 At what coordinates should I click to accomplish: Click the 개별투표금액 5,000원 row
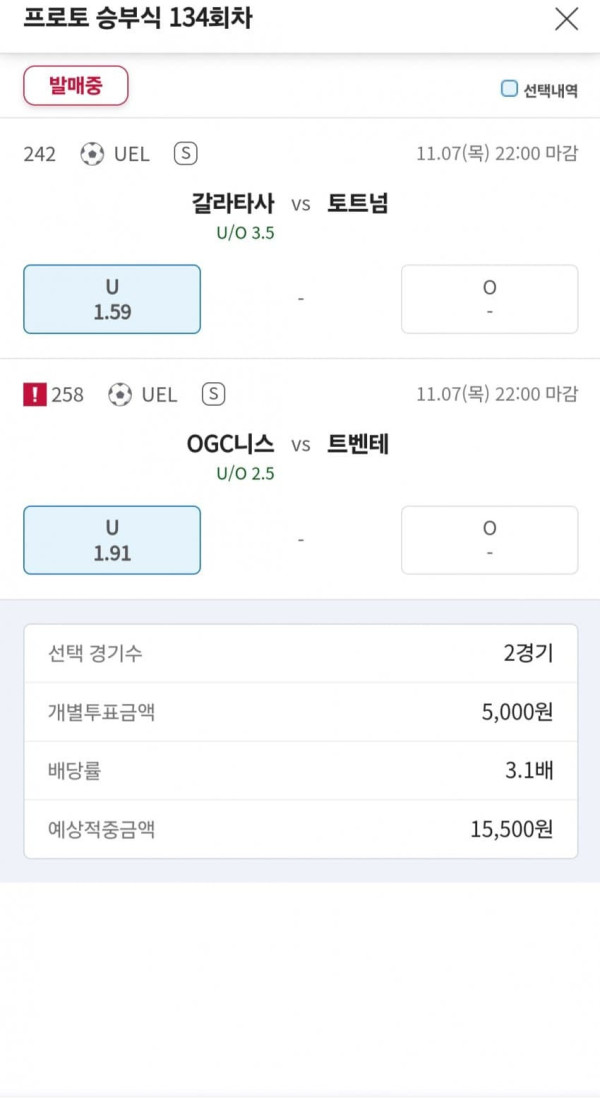coord(300,712)
